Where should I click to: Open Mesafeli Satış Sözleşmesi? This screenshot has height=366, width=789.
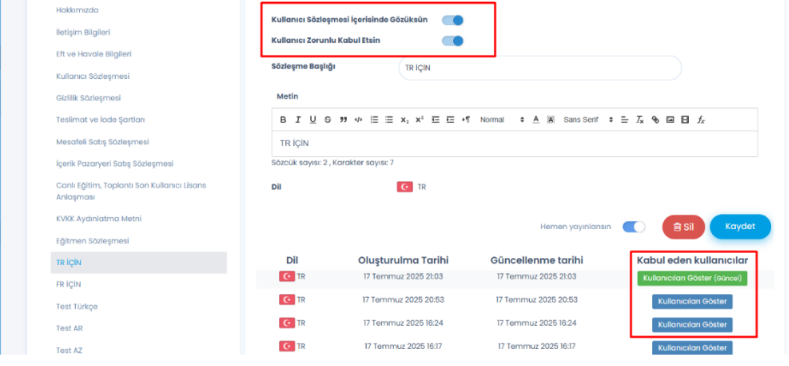103,142
